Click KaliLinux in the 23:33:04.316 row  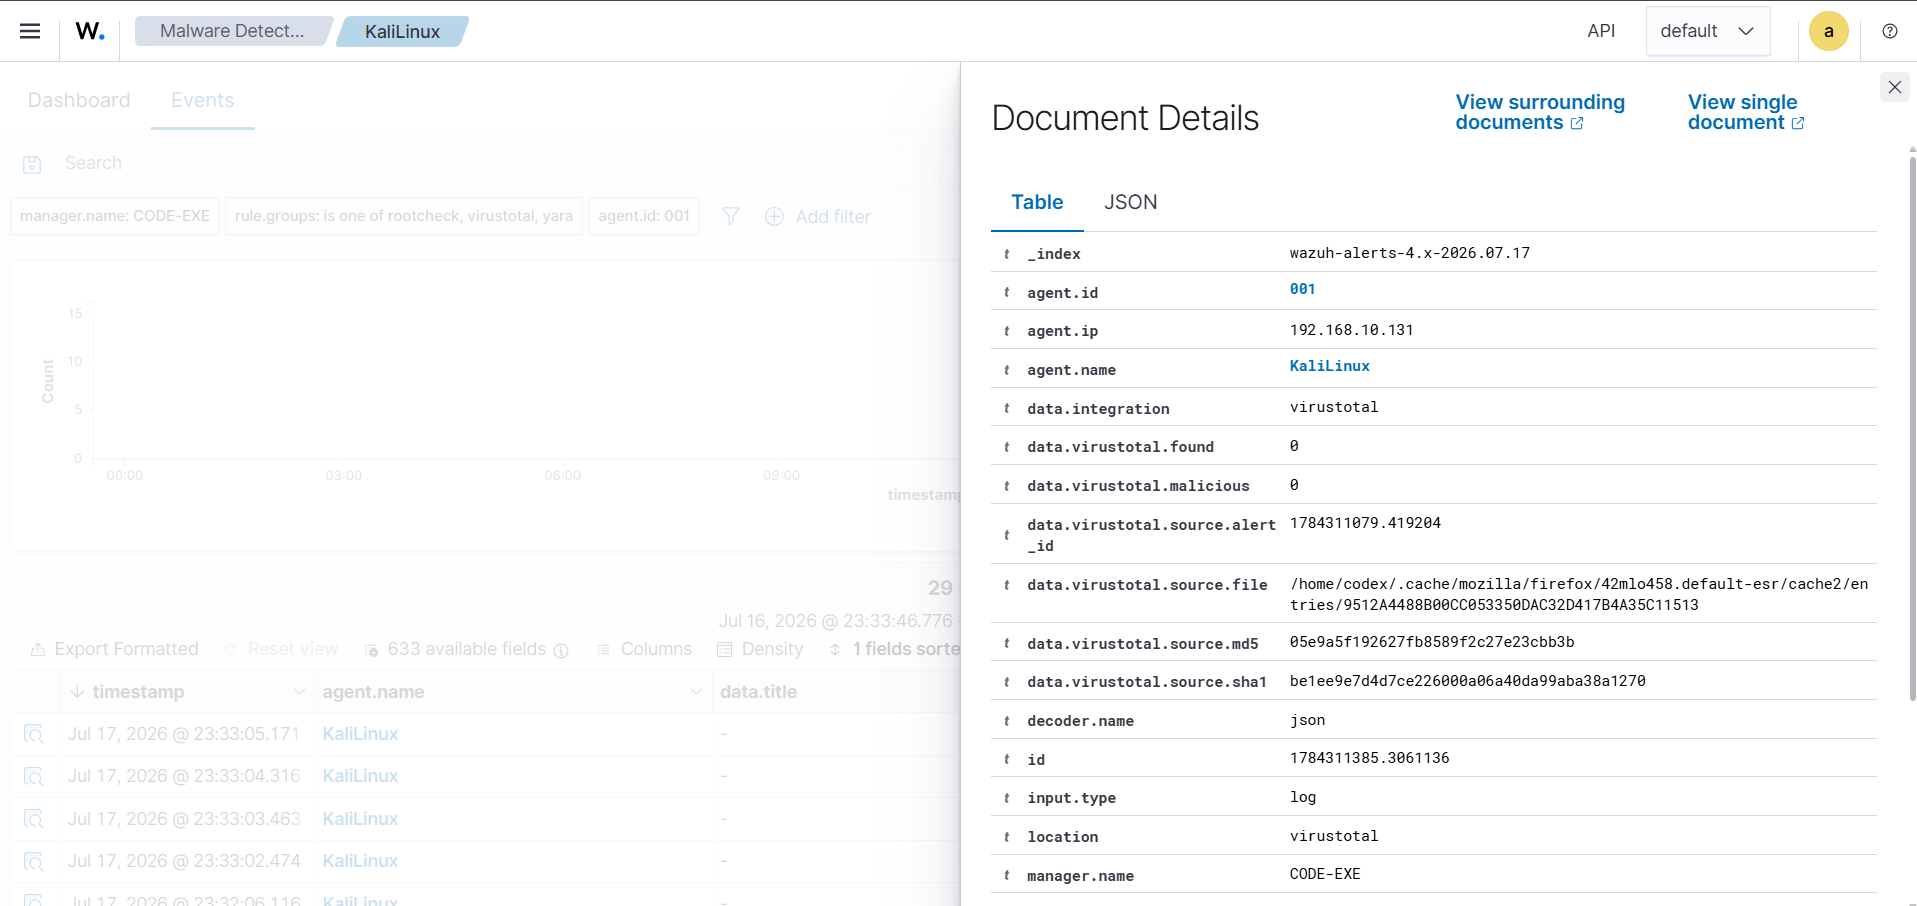360,776
